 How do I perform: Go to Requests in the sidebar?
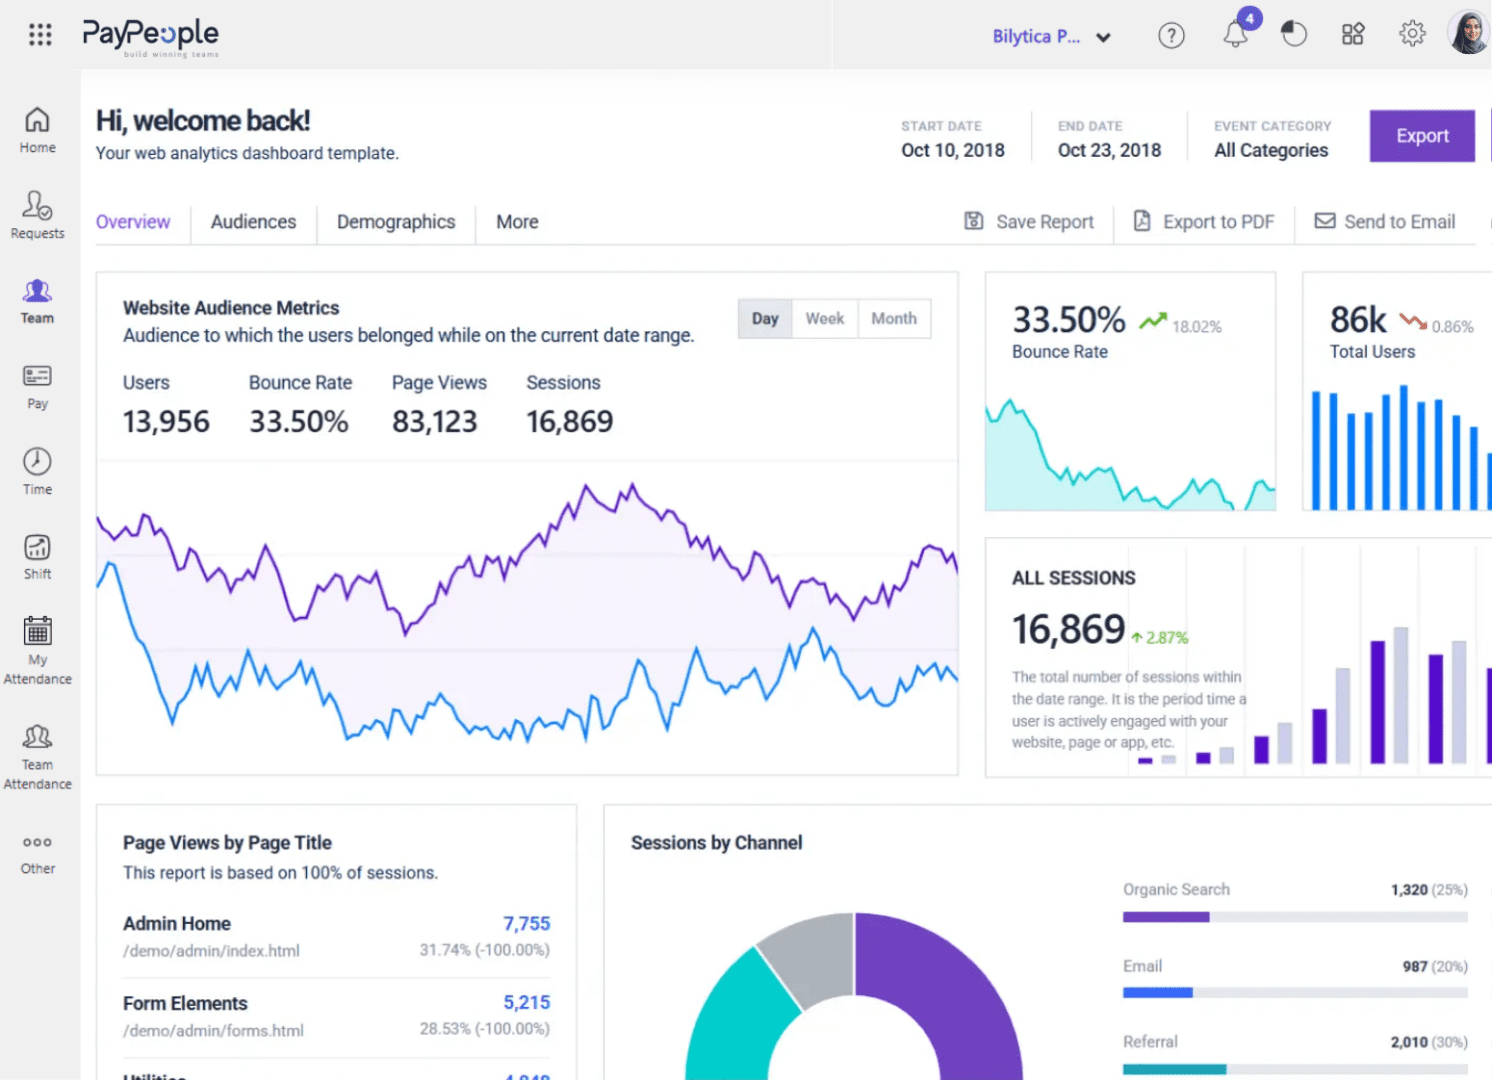coord(37,214)
